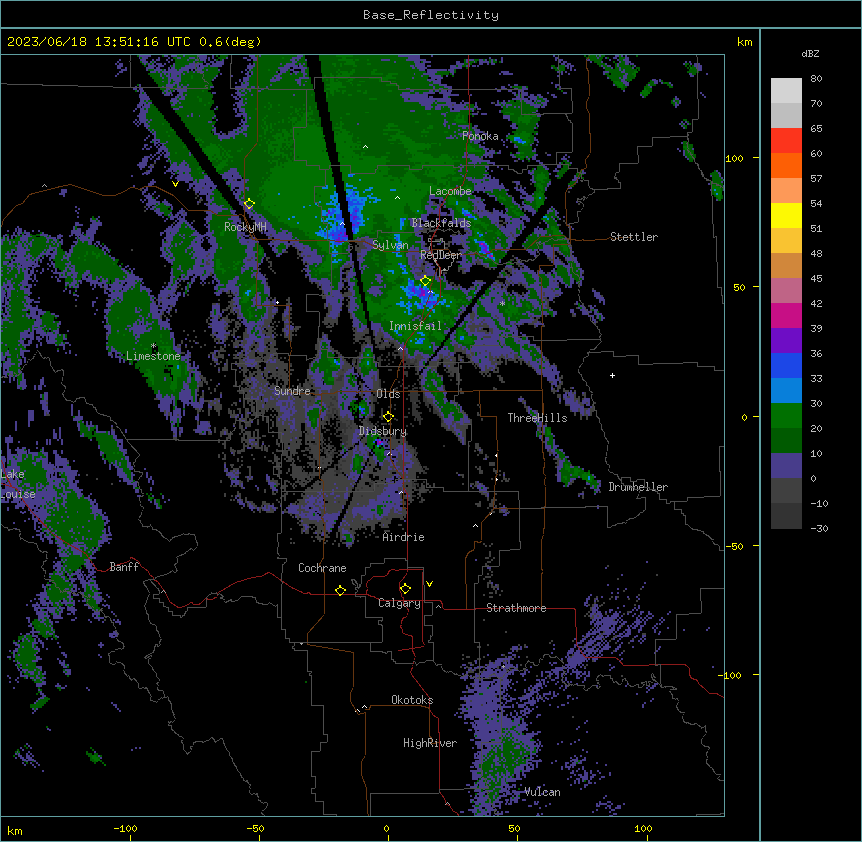862x842 pixels.
Task: Select the bright yellow 51–54 dBZ legend swatch
Action: 786,215
